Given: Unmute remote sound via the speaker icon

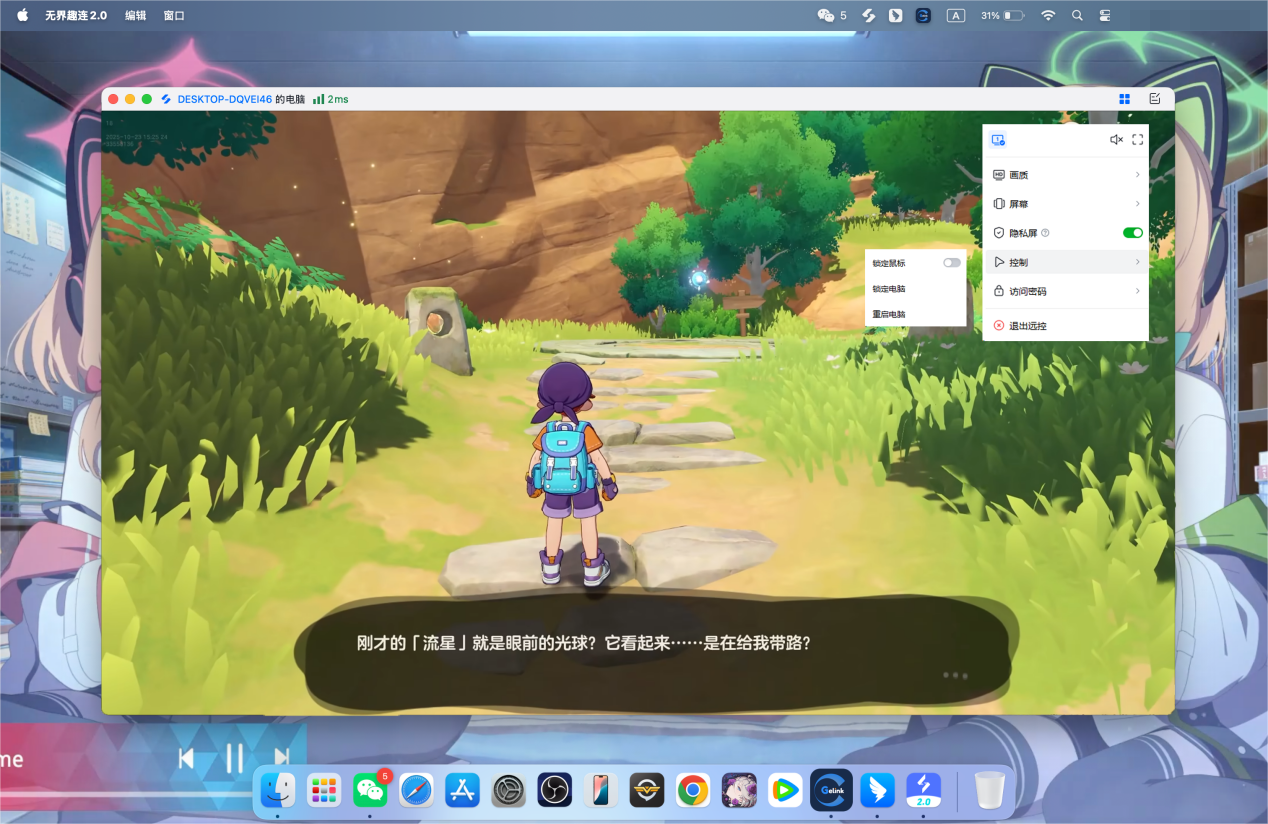Looking at the screenshot, I should click(1116, 140).
